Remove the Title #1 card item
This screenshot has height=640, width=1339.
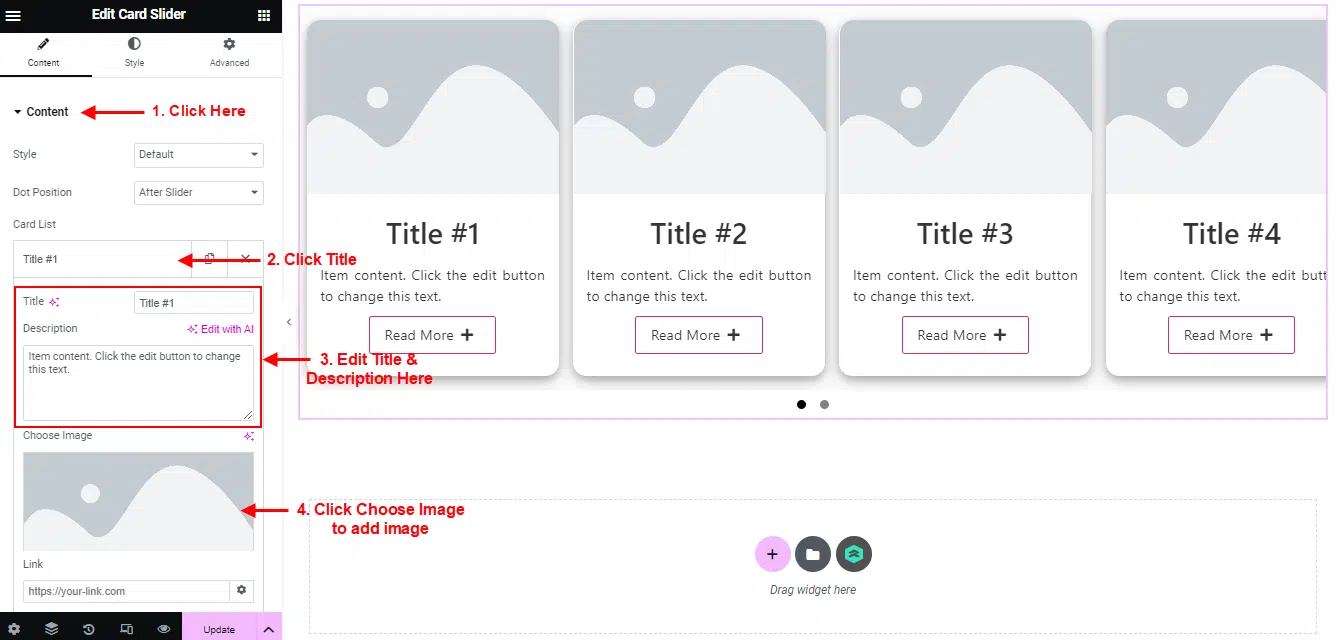coord(246,259)
